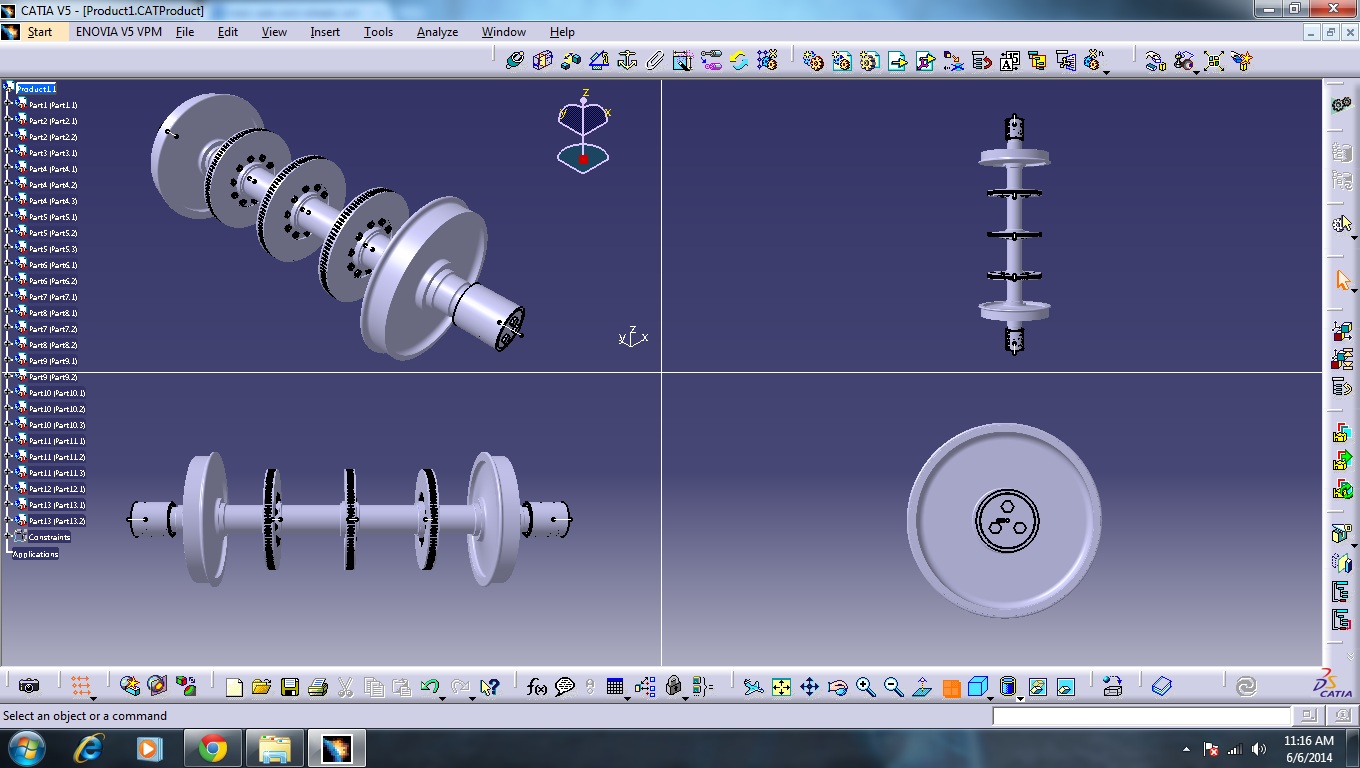Click the Generate Numbering icon
The image size is (1360, 768).
click(x=1009, y=61)
